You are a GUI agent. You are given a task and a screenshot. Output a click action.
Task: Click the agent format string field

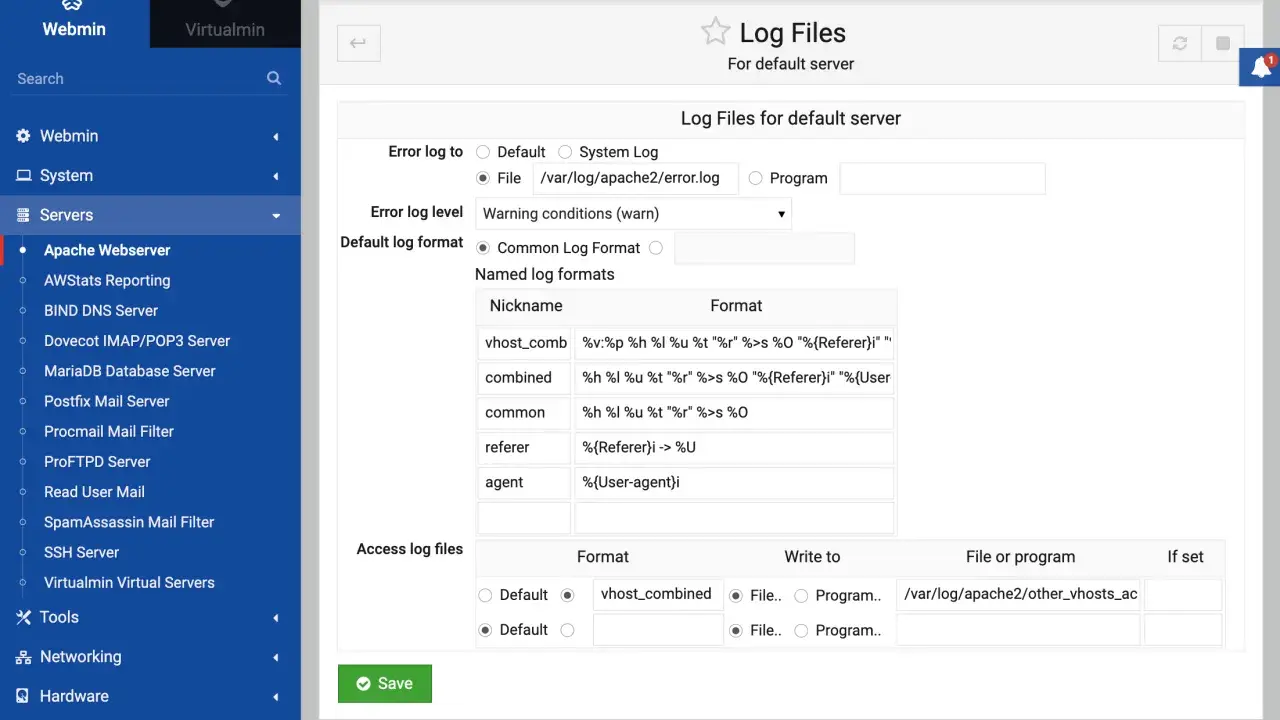[x=734, y=483]
